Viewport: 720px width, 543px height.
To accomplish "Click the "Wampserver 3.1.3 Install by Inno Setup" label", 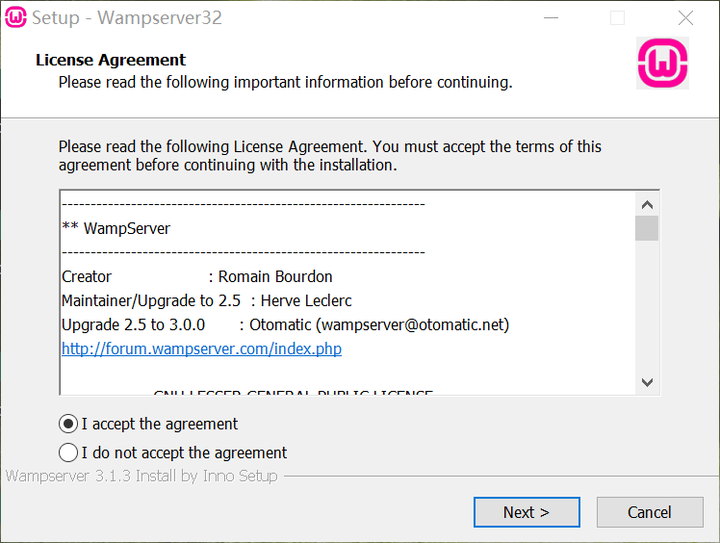I will pyautogui.click(x=141, y=476).
